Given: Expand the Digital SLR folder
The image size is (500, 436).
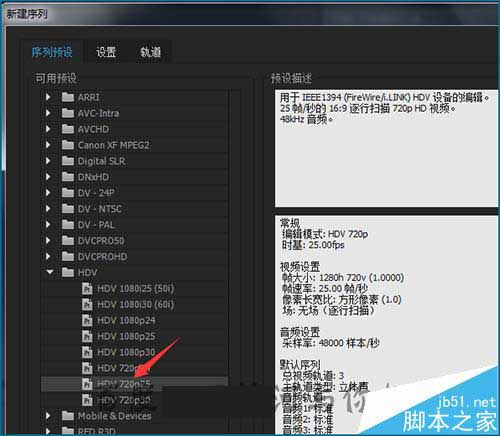Looking at the screenshot, I should [48, 161].
